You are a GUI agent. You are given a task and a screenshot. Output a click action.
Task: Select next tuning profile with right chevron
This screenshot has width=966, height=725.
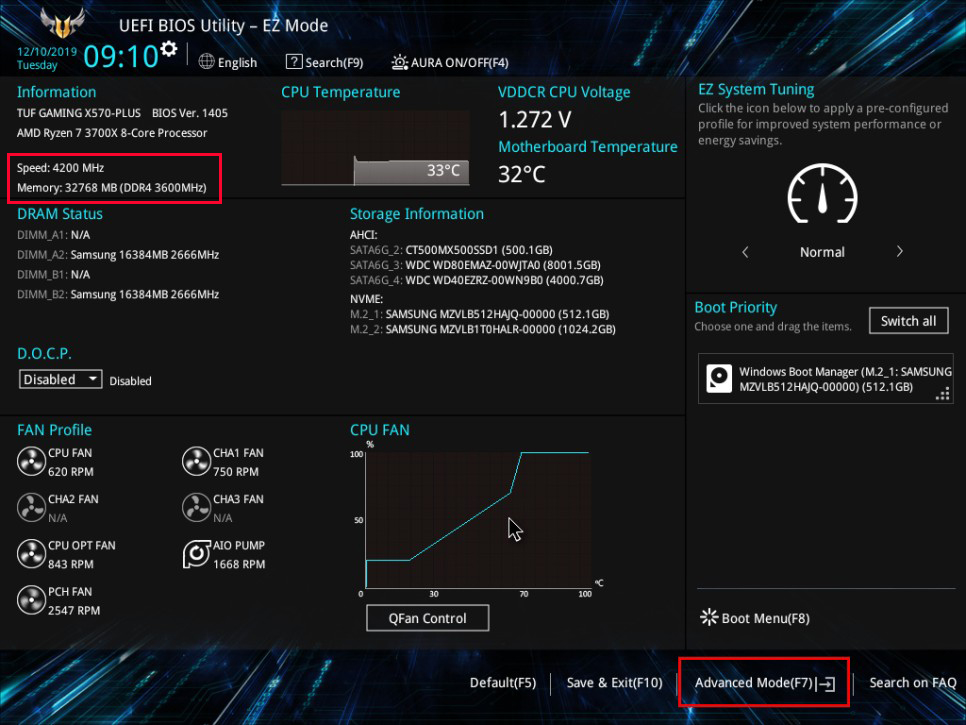[899, 251]
